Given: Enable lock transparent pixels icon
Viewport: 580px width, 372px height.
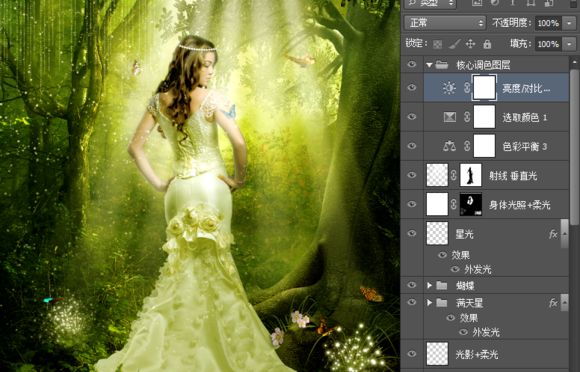Looking at the screenshot, I should (437, 44).
